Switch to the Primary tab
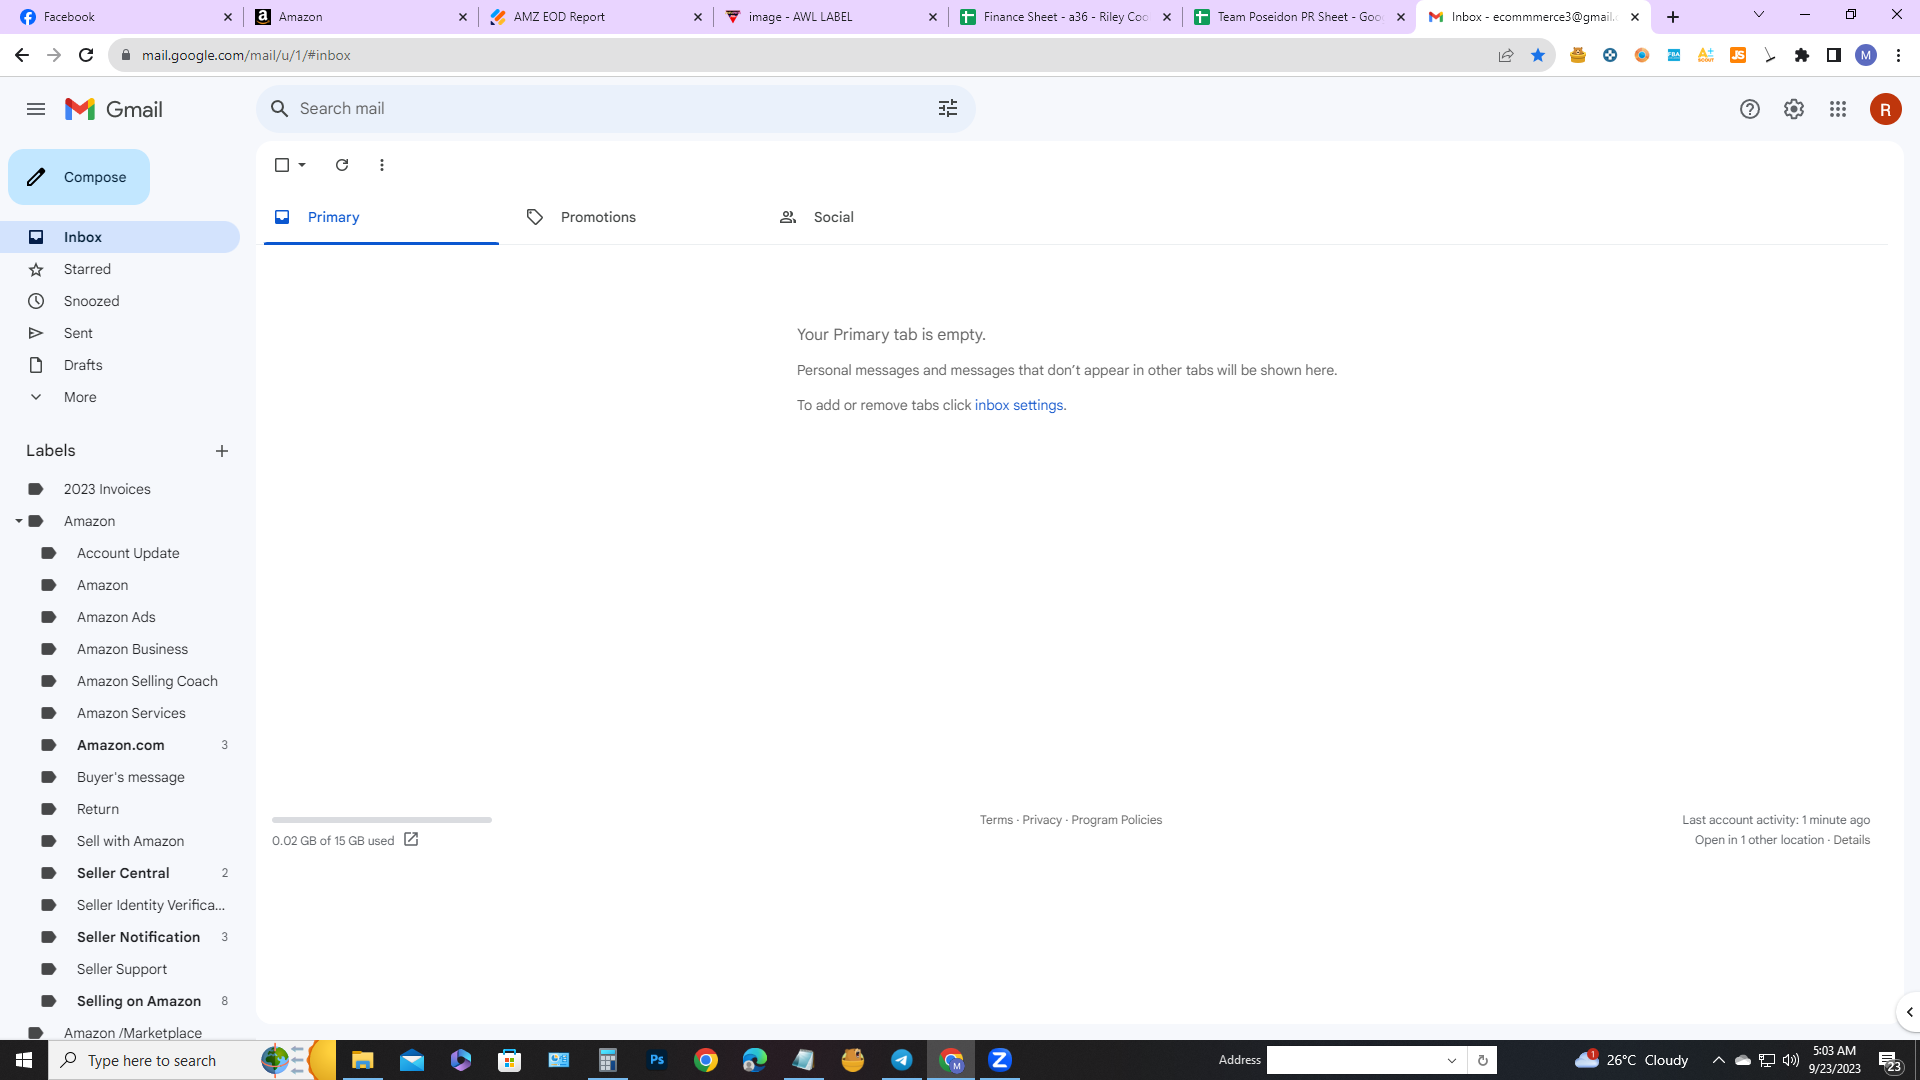1920x1080 pixels. tap(381, 217)
